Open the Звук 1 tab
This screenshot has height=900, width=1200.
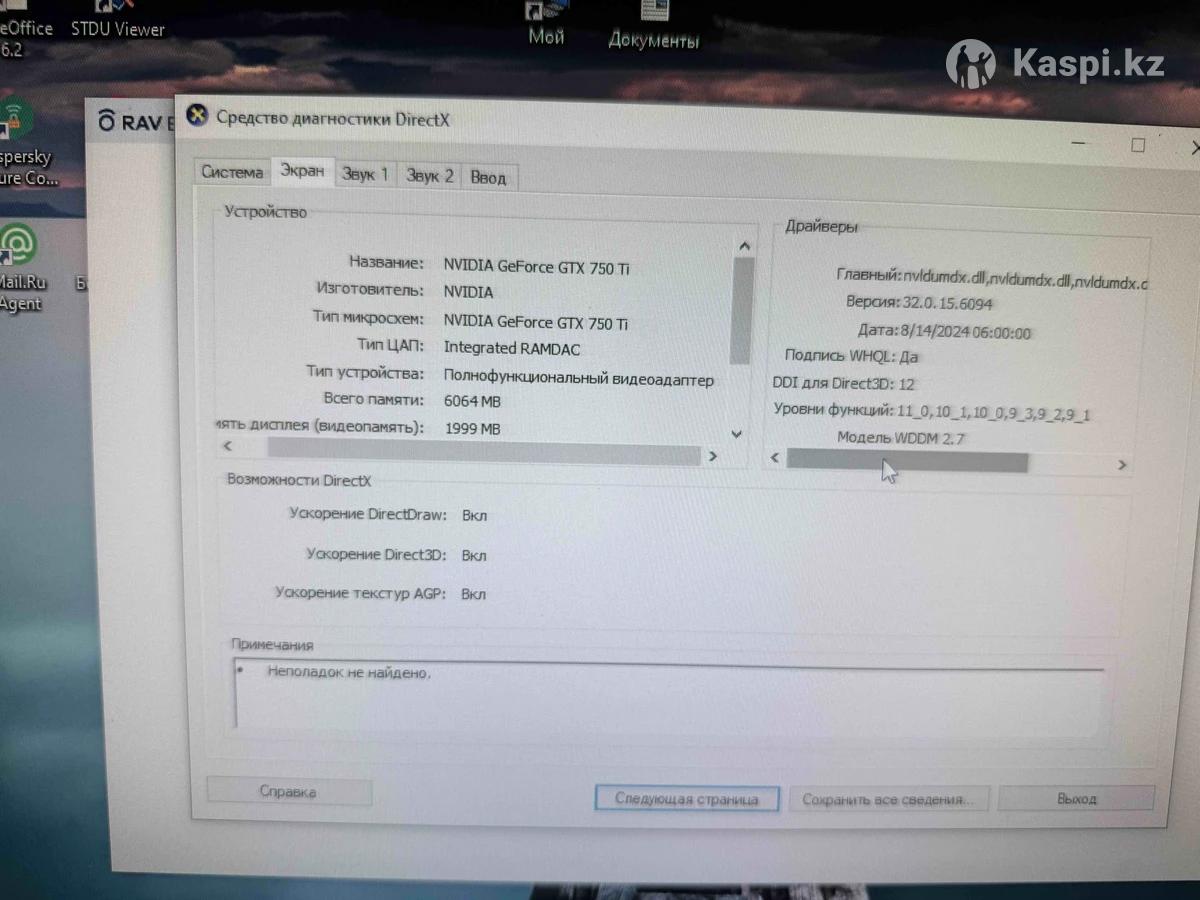point(365,175)
